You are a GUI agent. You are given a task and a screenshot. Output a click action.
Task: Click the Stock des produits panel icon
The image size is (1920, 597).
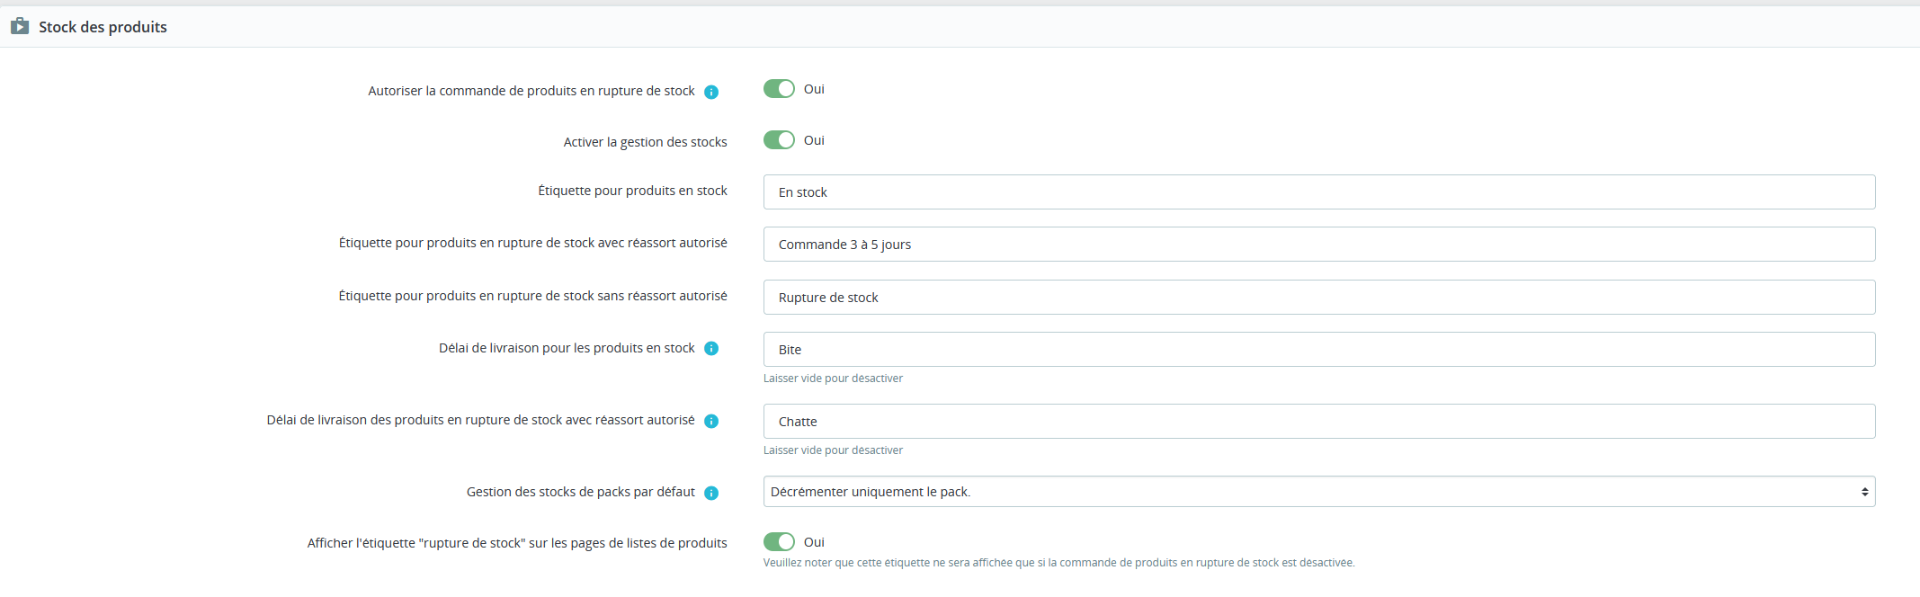coord(20,26)
